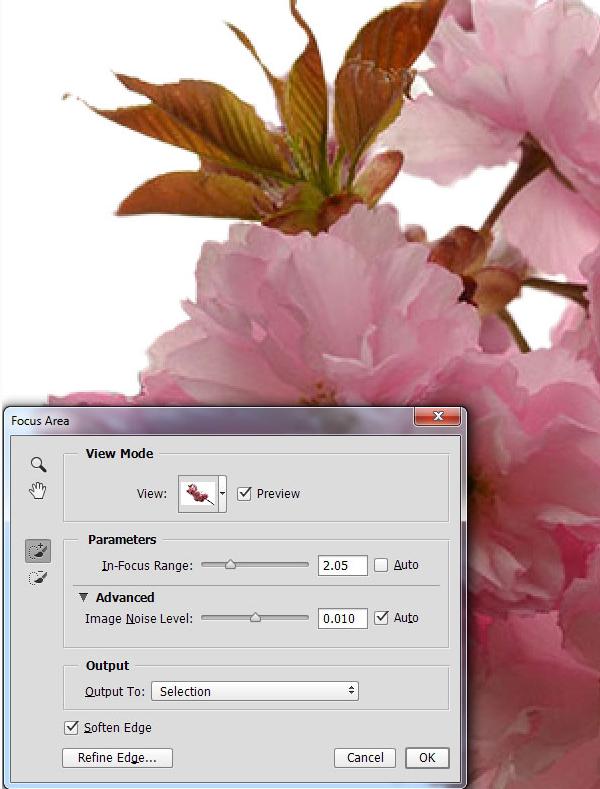Select the Zoom tool in Focus Area
The width and height of the screenshot is (600, 789).
38,464
